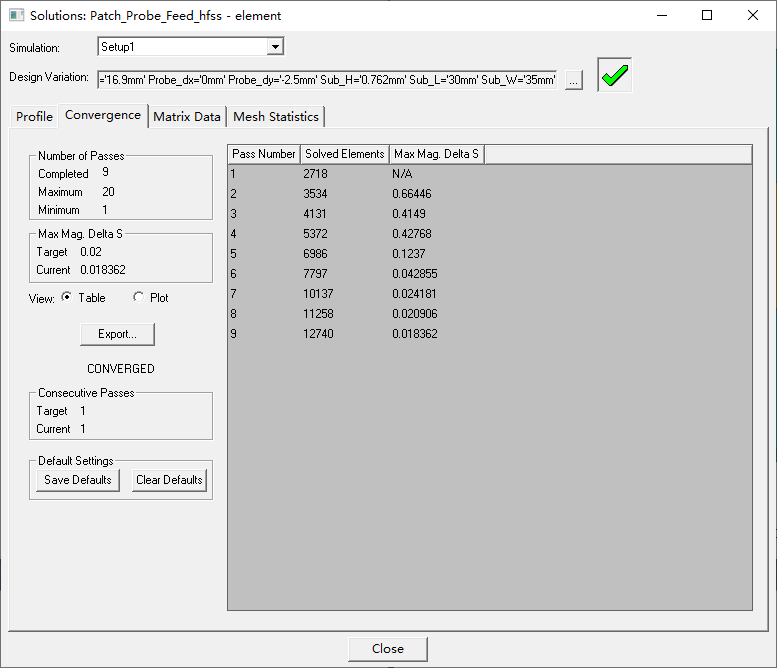Viewport: 777px width, 668px height.
Task: Select the solved elements value 7797
Action: [x=315, y=274]
